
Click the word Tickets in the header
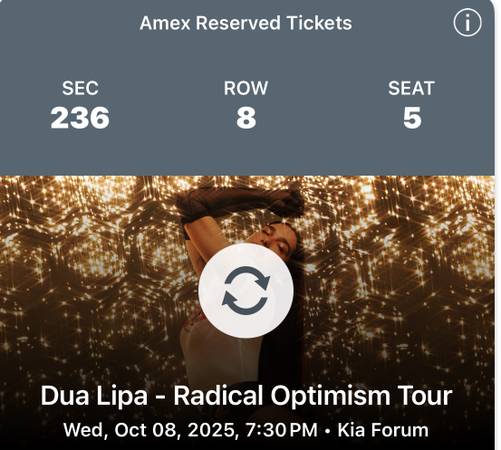pyautogui.click(x=319, y=23)
